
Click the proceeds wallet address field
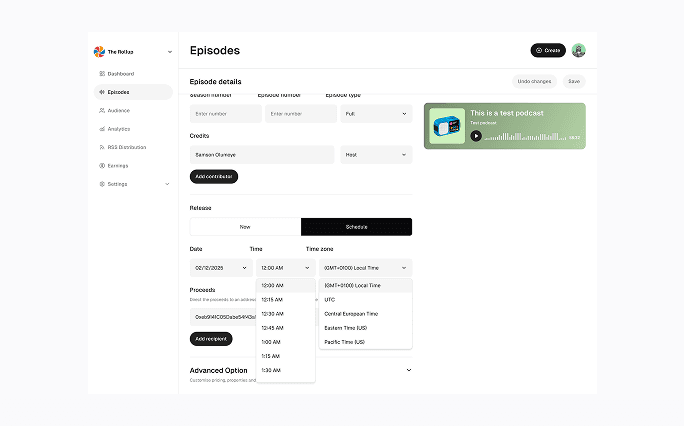(x=223, y=317)
